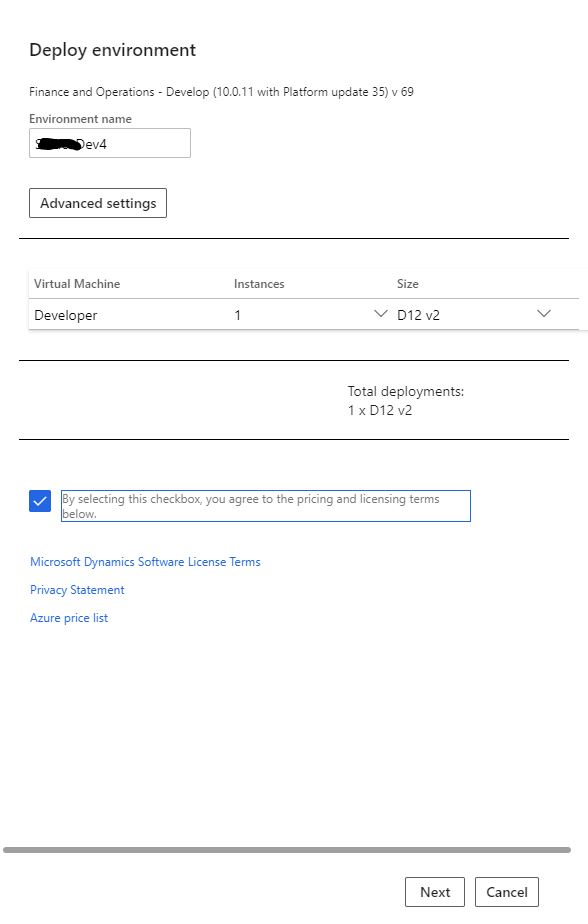Untick the pricing and licensing agreement checkbox
This screenshot has width=588, height=924.
40,501
